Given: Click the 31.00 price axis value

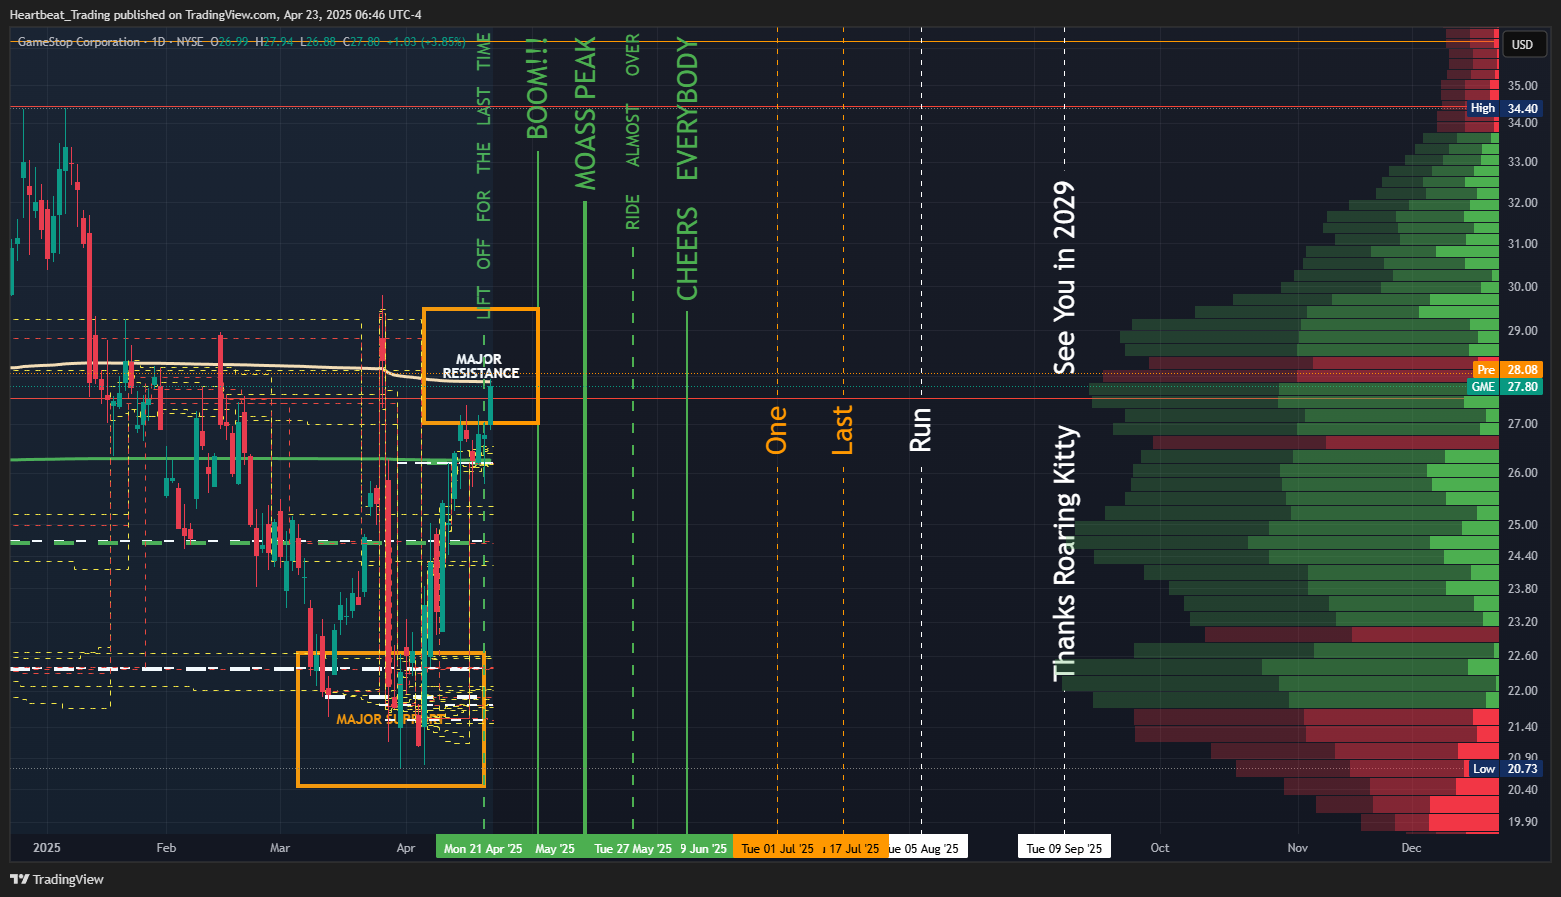Looking at the screenshot, I should (x=1522, y=243).
